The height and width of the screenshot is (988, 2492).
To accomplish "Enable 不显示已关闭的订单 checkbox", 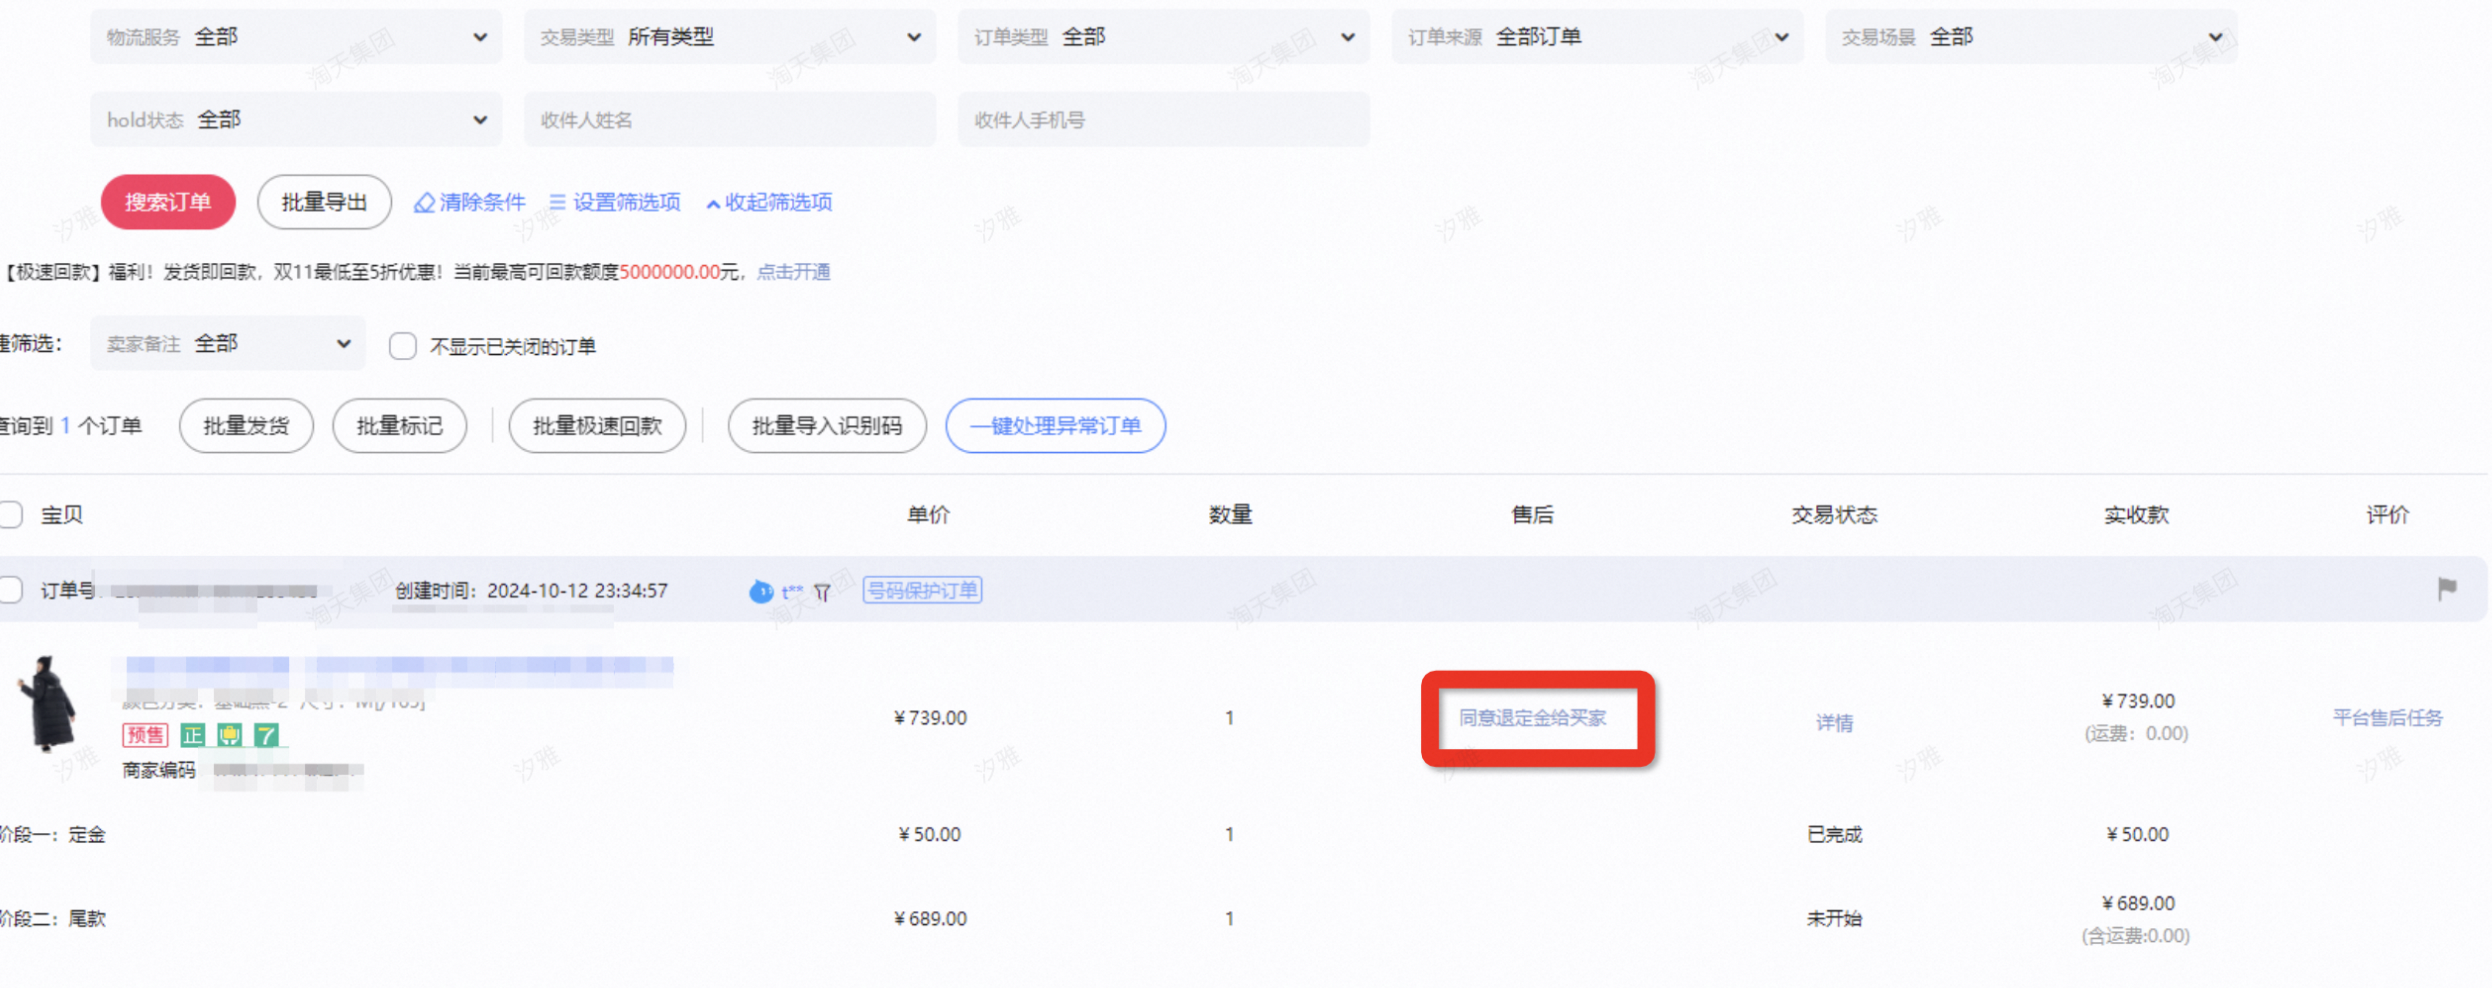I will (x=403, y=345).
